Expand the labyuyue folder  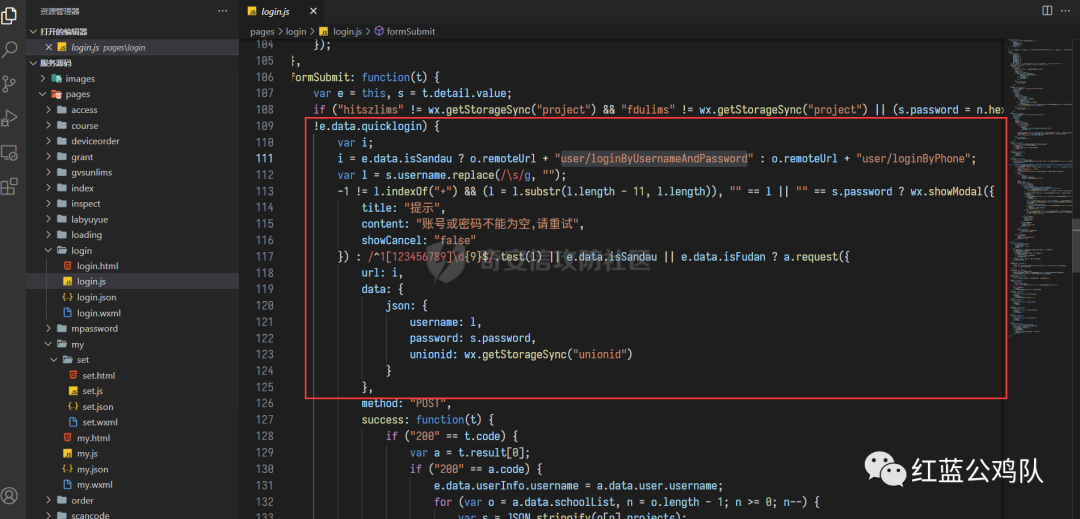pos(90,219)
